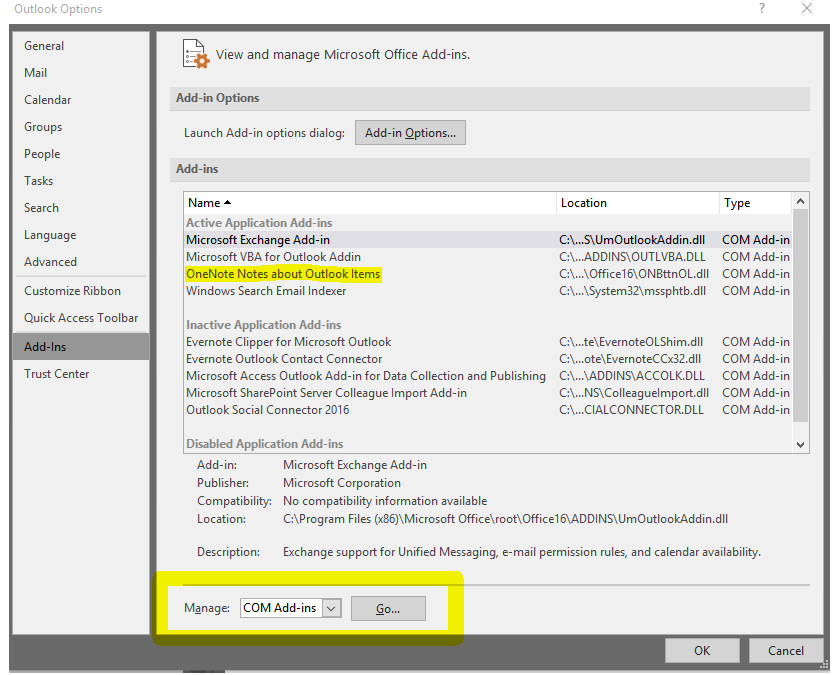The height and width of the screenshot is (675, 835).
Task: Click the EvernoteOLShim.dll location cell
Action: pyautogui.click(x=631, y=342)
